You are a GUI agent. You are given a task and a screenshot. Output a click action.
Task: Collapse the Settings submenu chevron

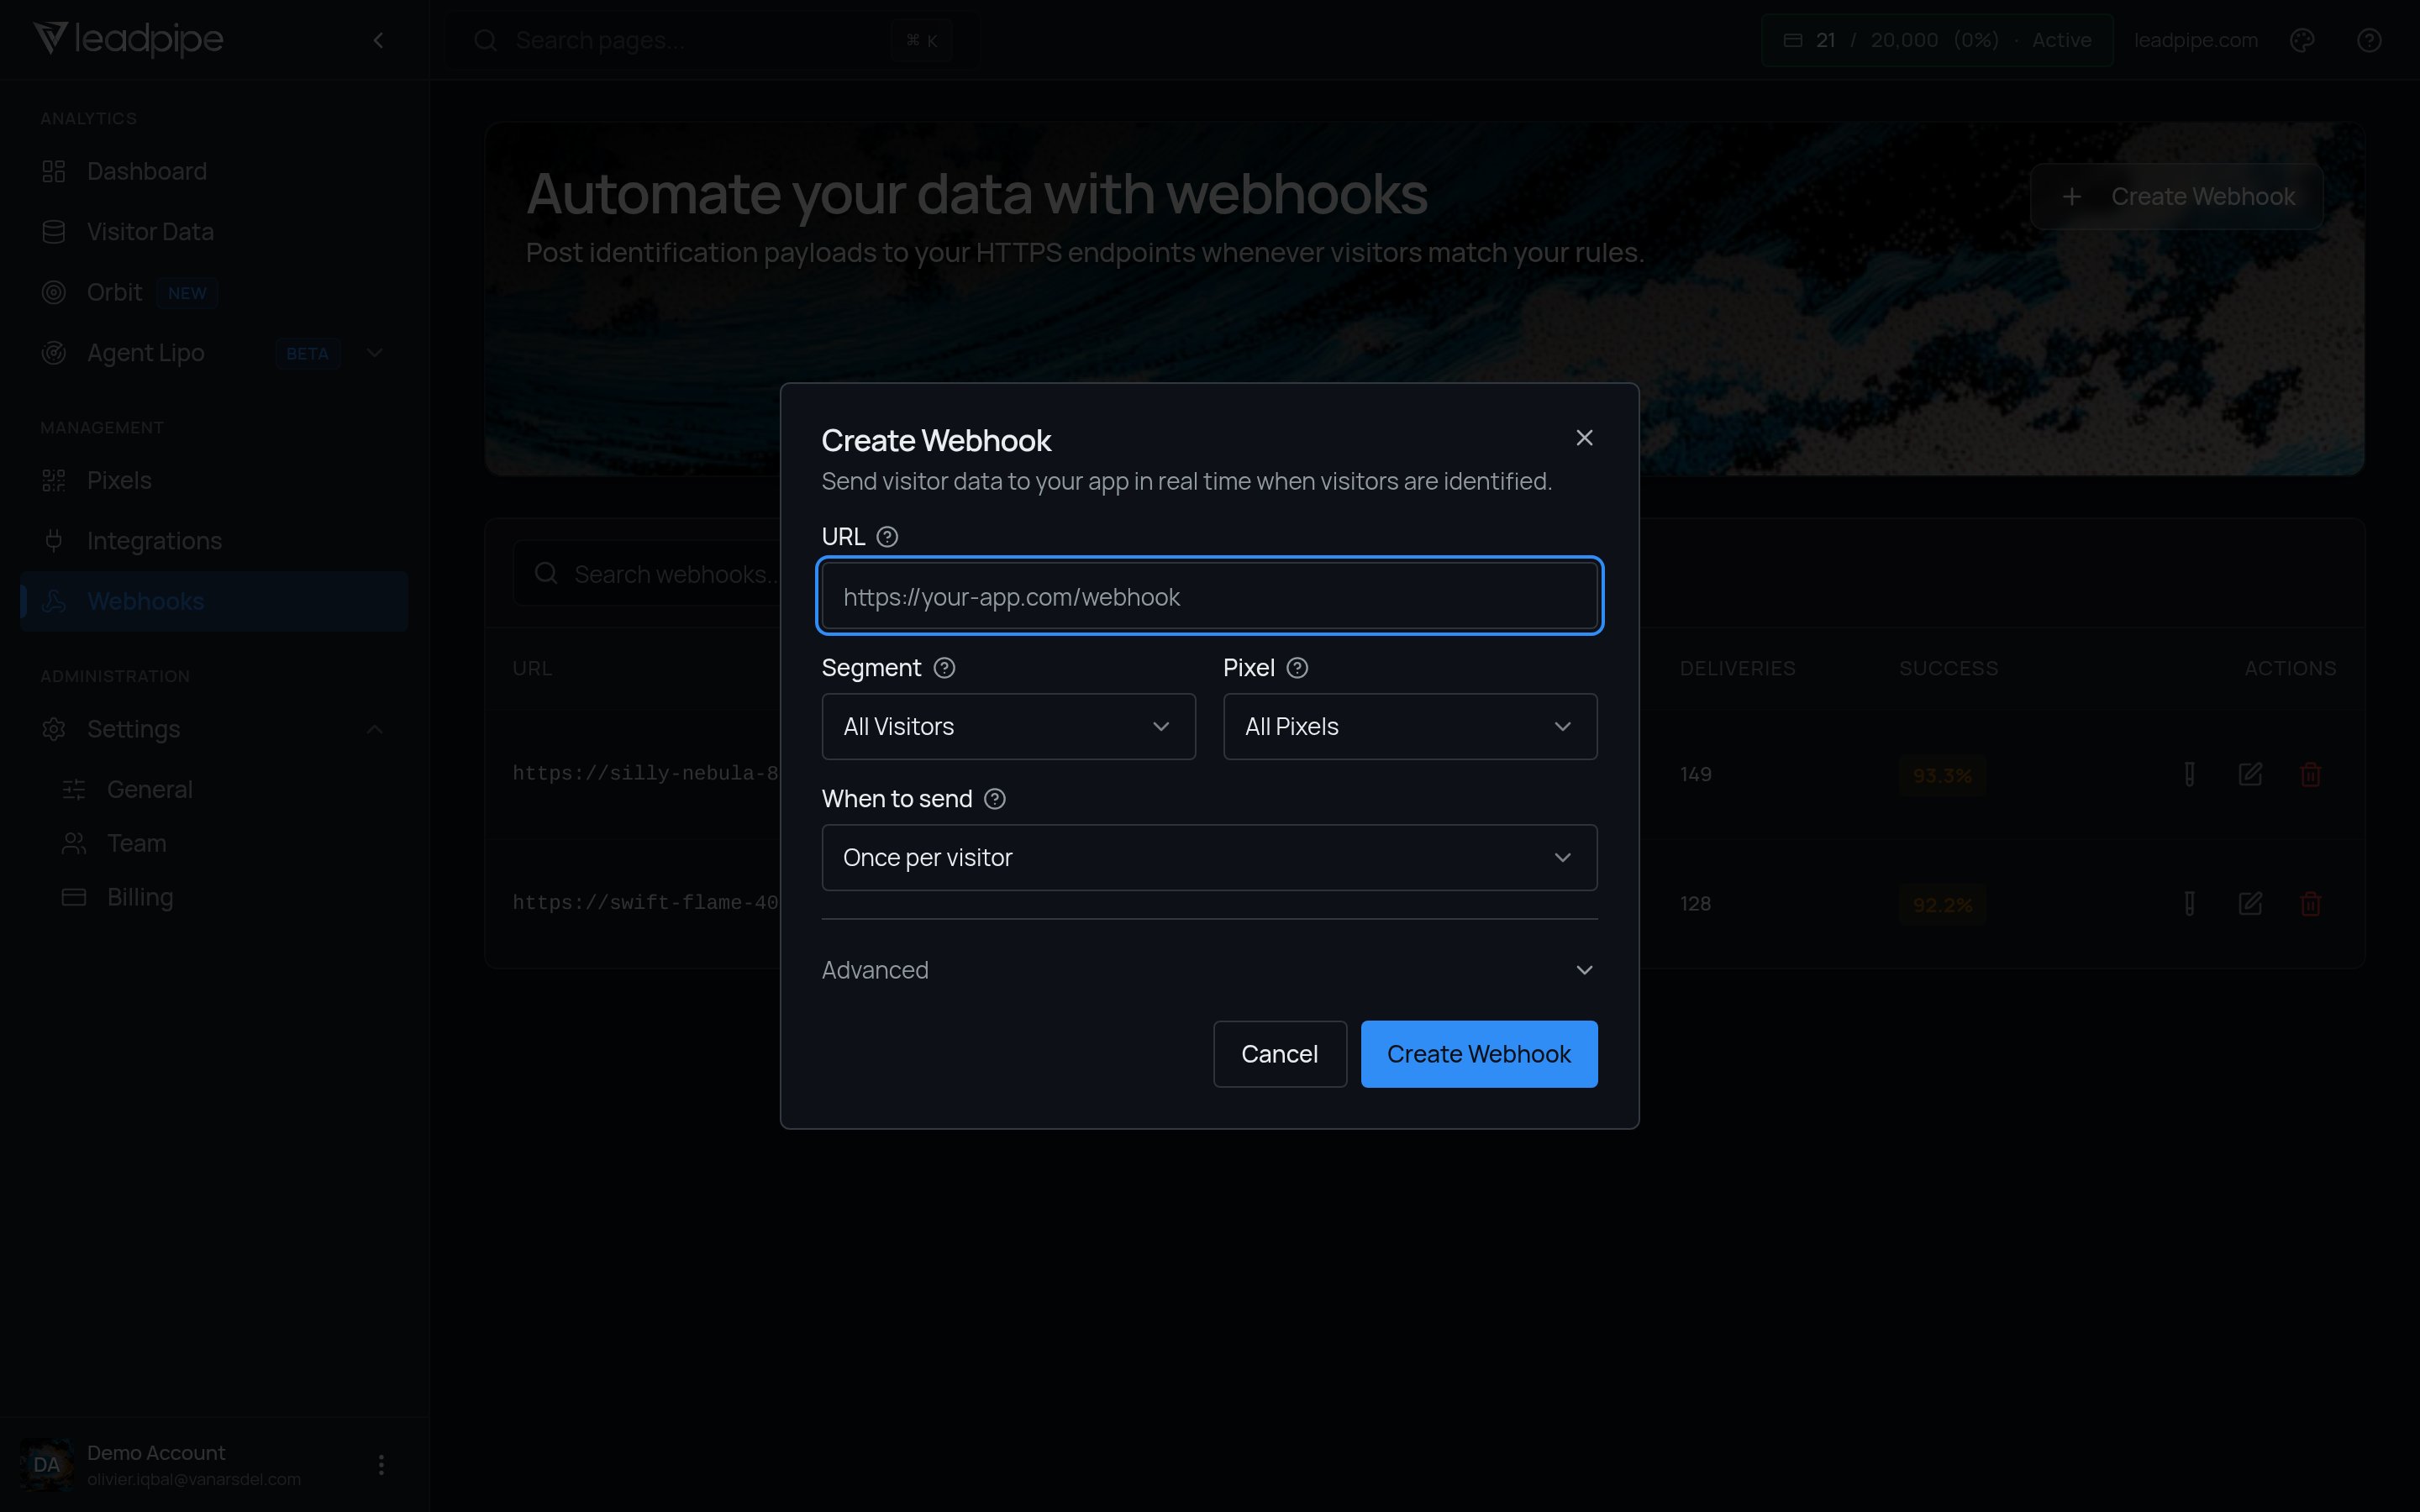(x=375, y=729)
